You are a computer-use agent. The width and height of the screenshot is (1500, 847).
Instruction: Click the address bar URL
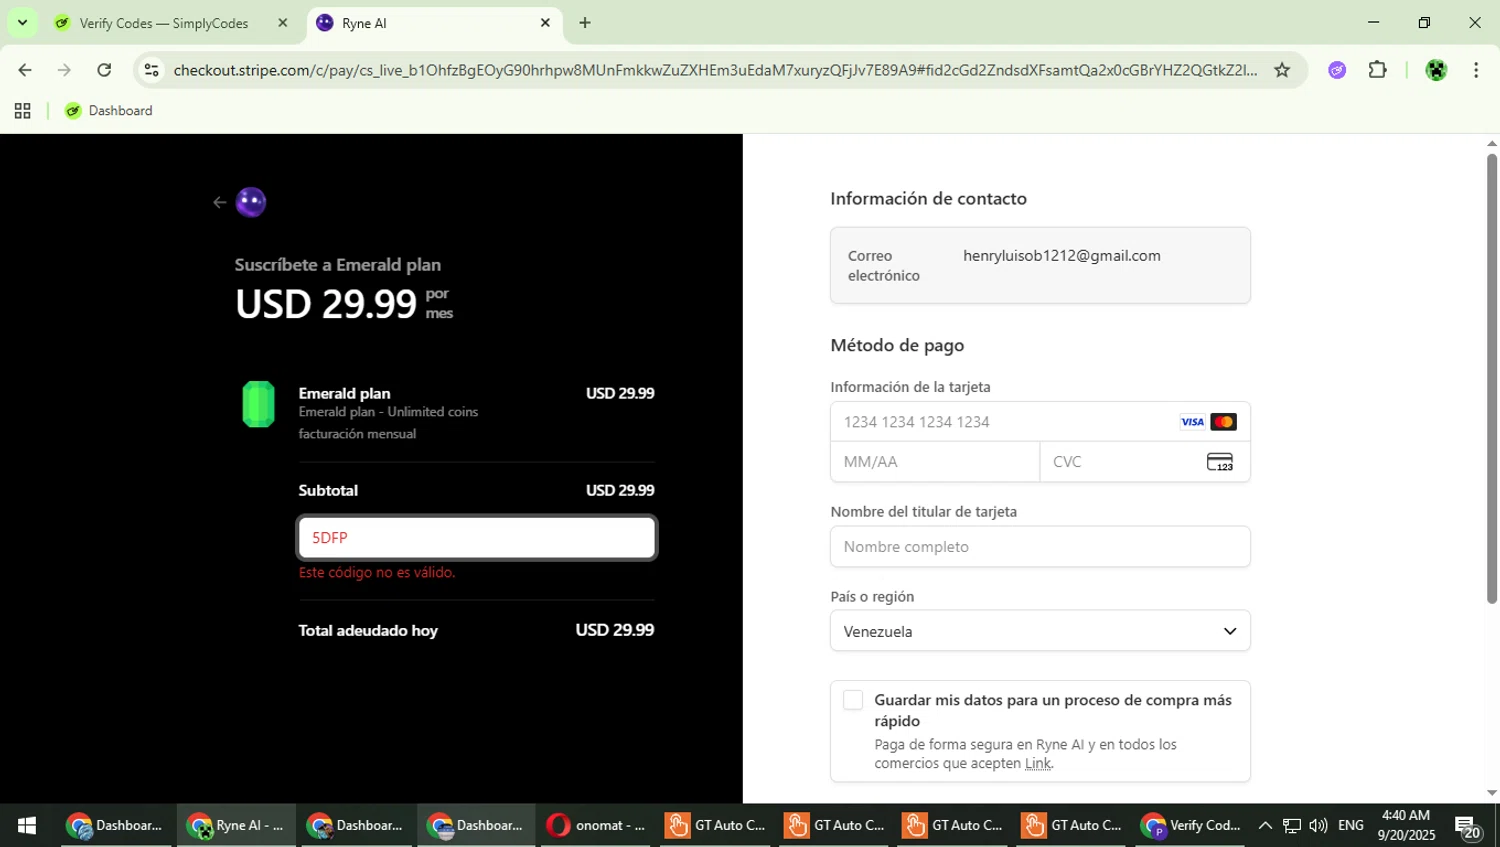pos(715,70)
